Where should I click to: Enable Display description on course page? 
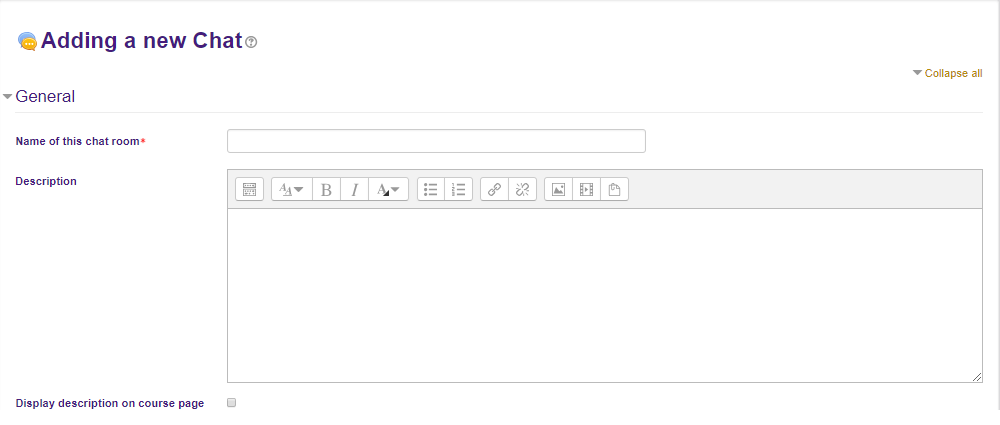click(232, 403)
